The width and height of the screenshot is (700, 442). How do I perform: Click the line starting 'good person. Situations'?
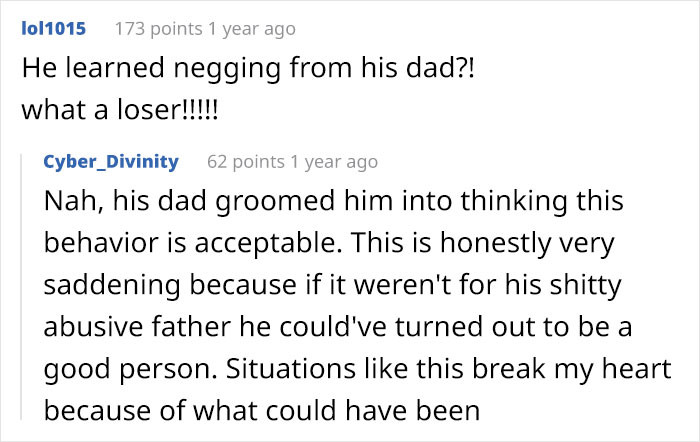(358, 370)
